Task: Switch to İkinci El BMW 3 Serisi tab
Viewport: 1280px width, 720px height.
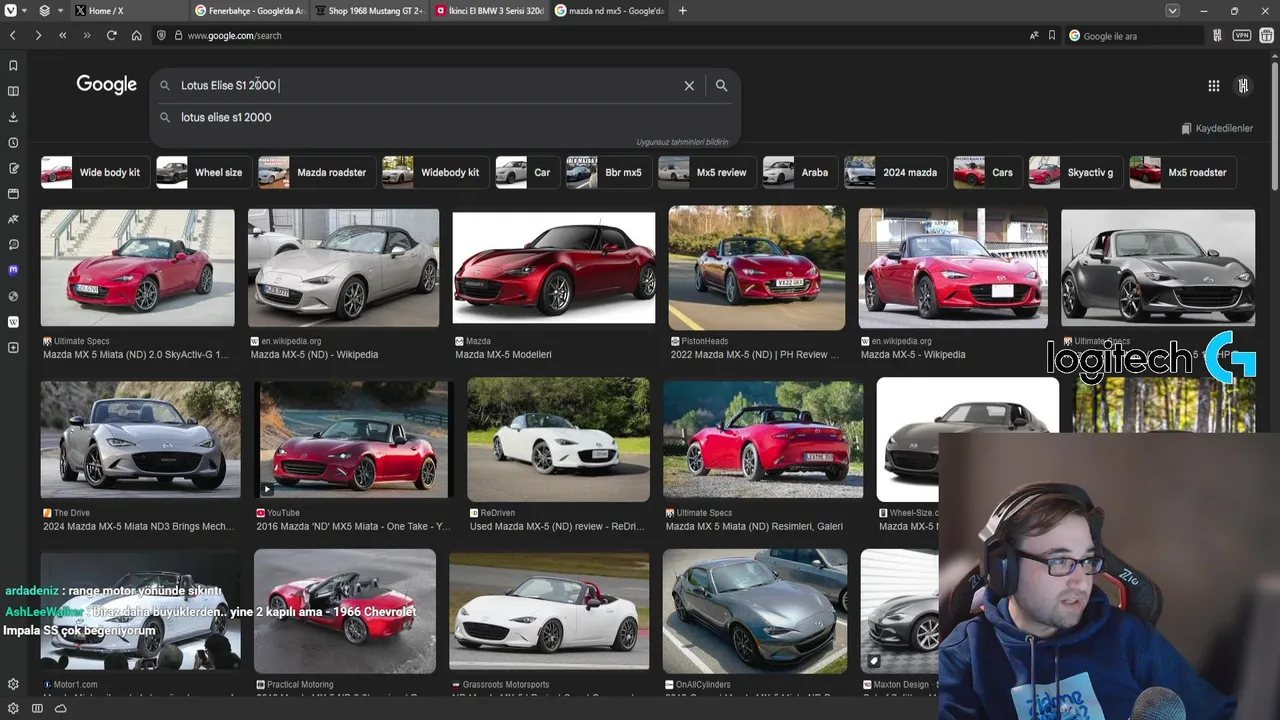Action: pos(488,11)
